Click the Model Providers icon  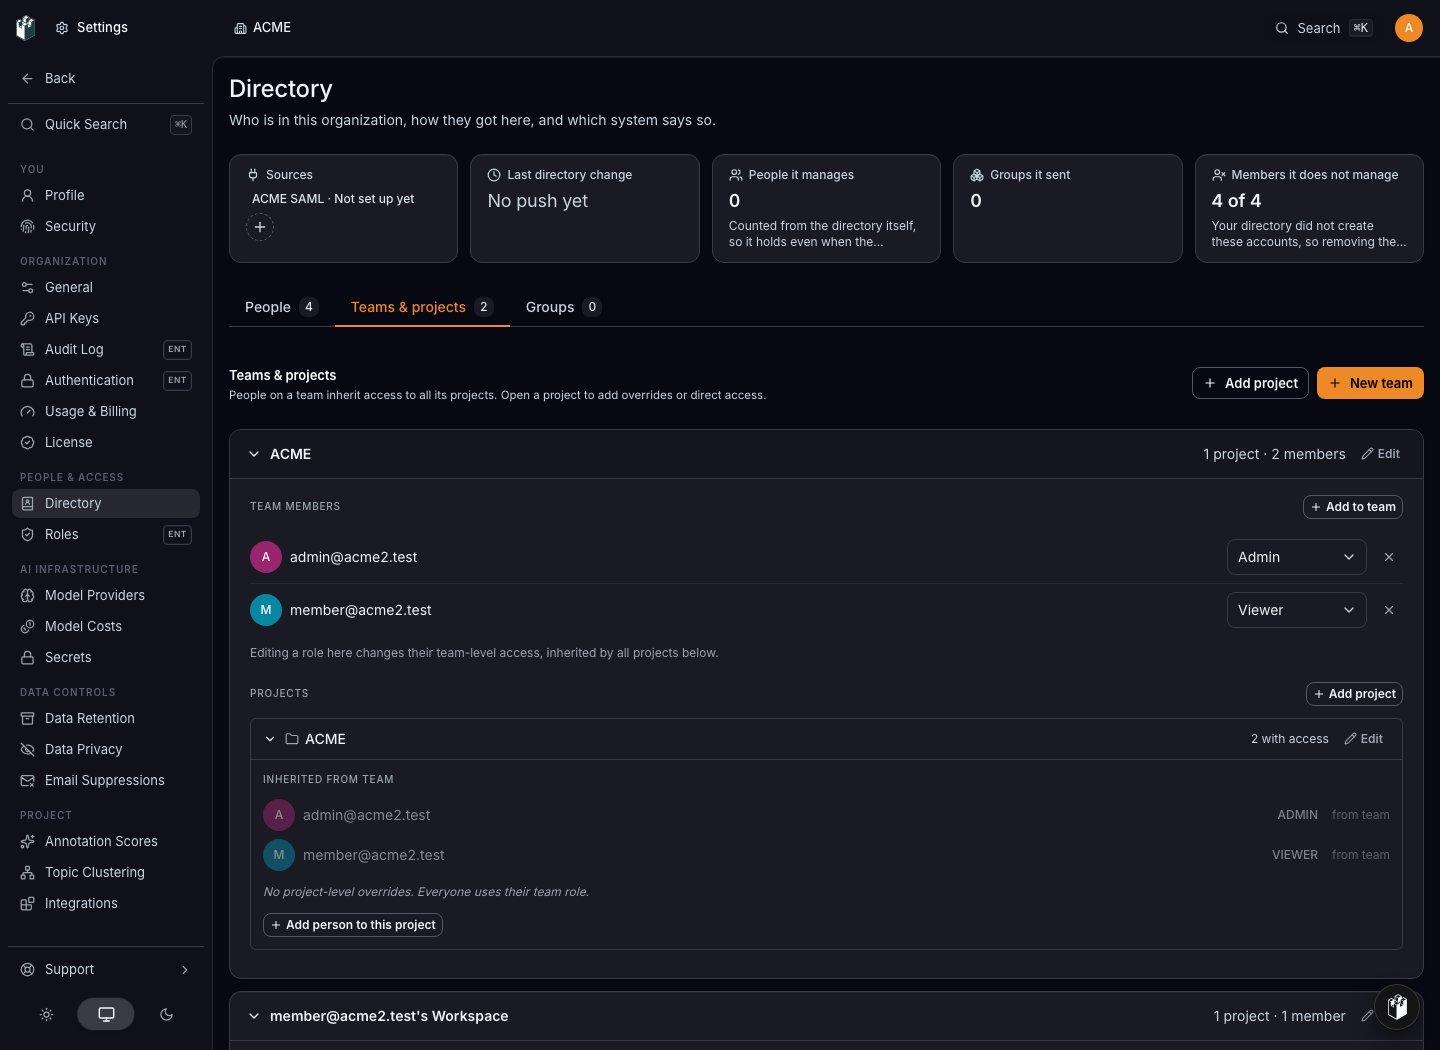click(x=28, y=595)
